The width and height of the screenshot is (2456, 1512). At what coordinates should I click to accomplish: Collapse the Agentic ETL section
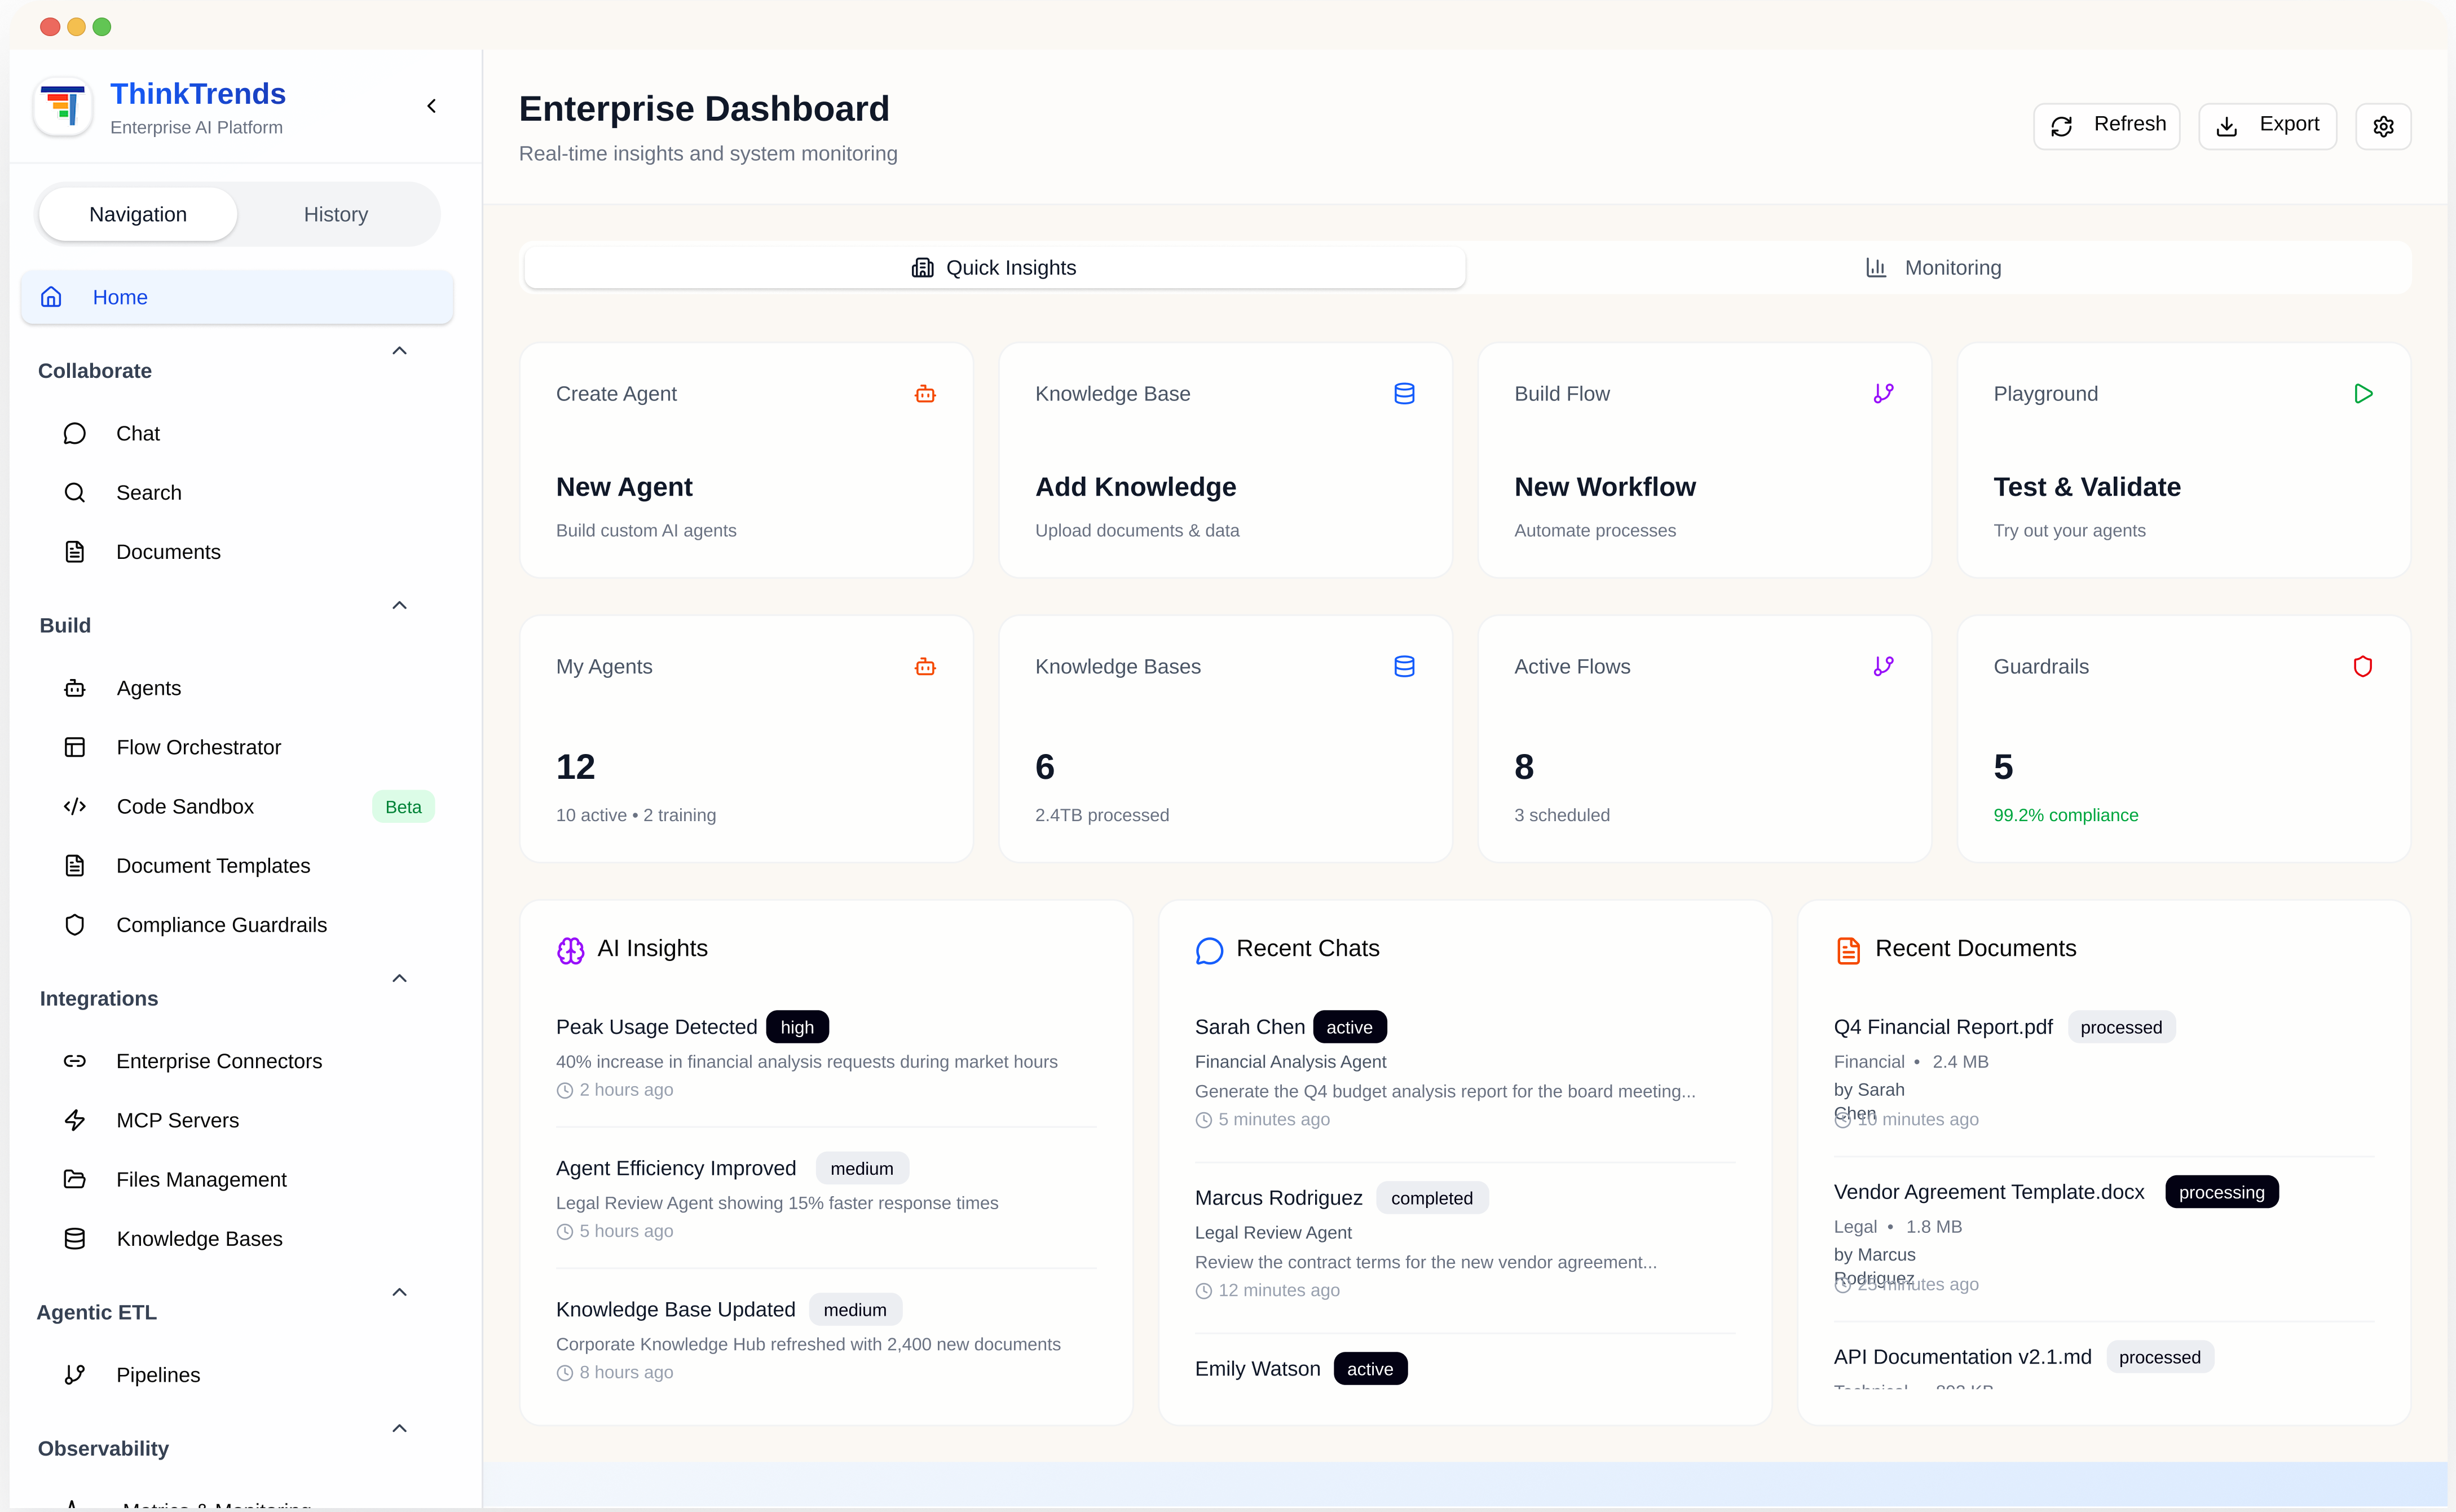click(x=399, y=1293)
